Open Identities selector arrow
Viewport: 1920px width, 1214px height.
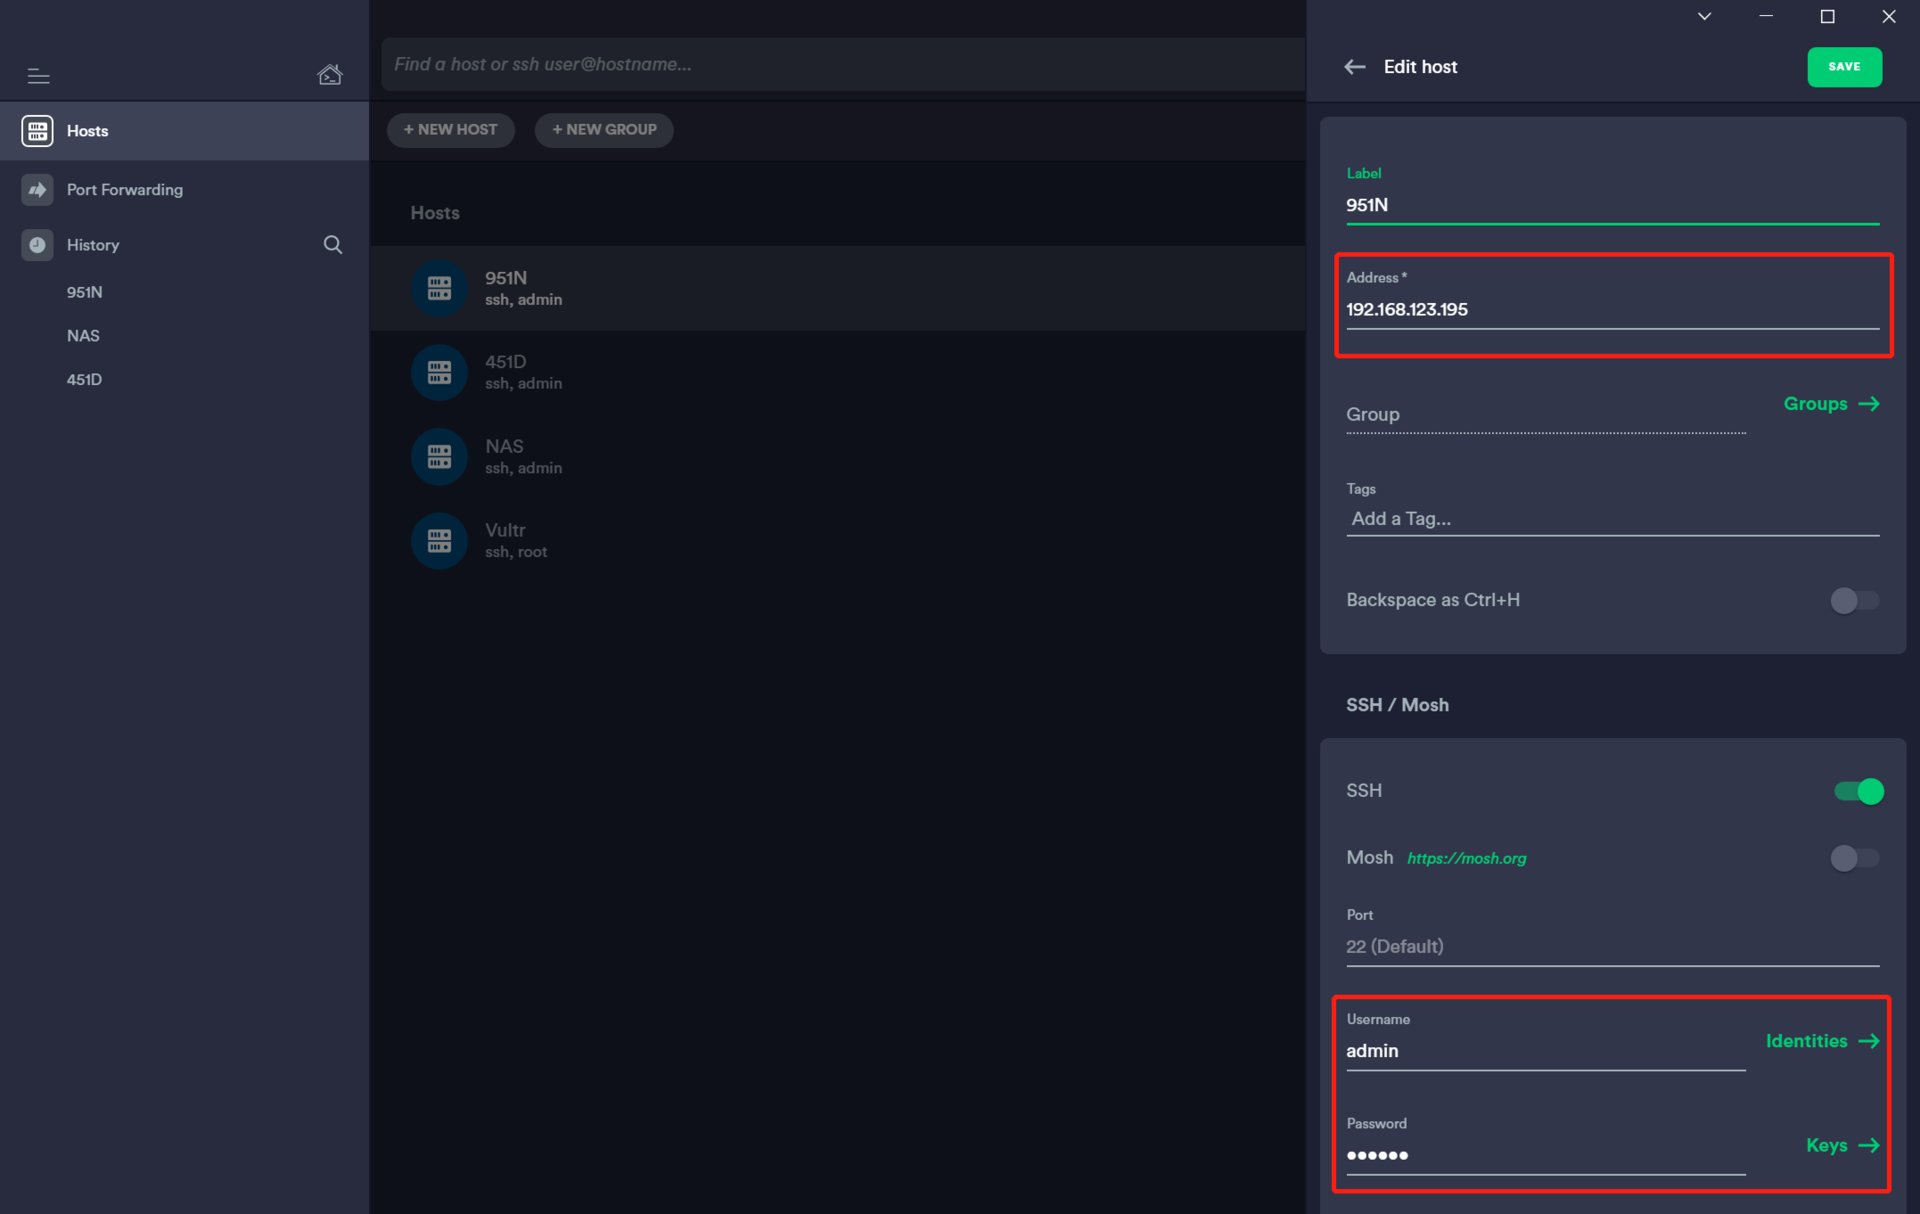[x=1868, y=1041]
